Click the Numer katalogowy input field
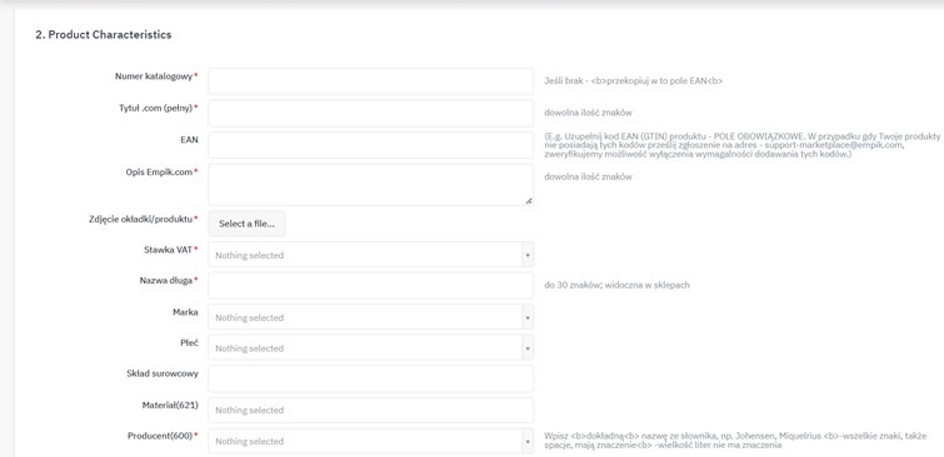944x457 pixels. [370, 81]
